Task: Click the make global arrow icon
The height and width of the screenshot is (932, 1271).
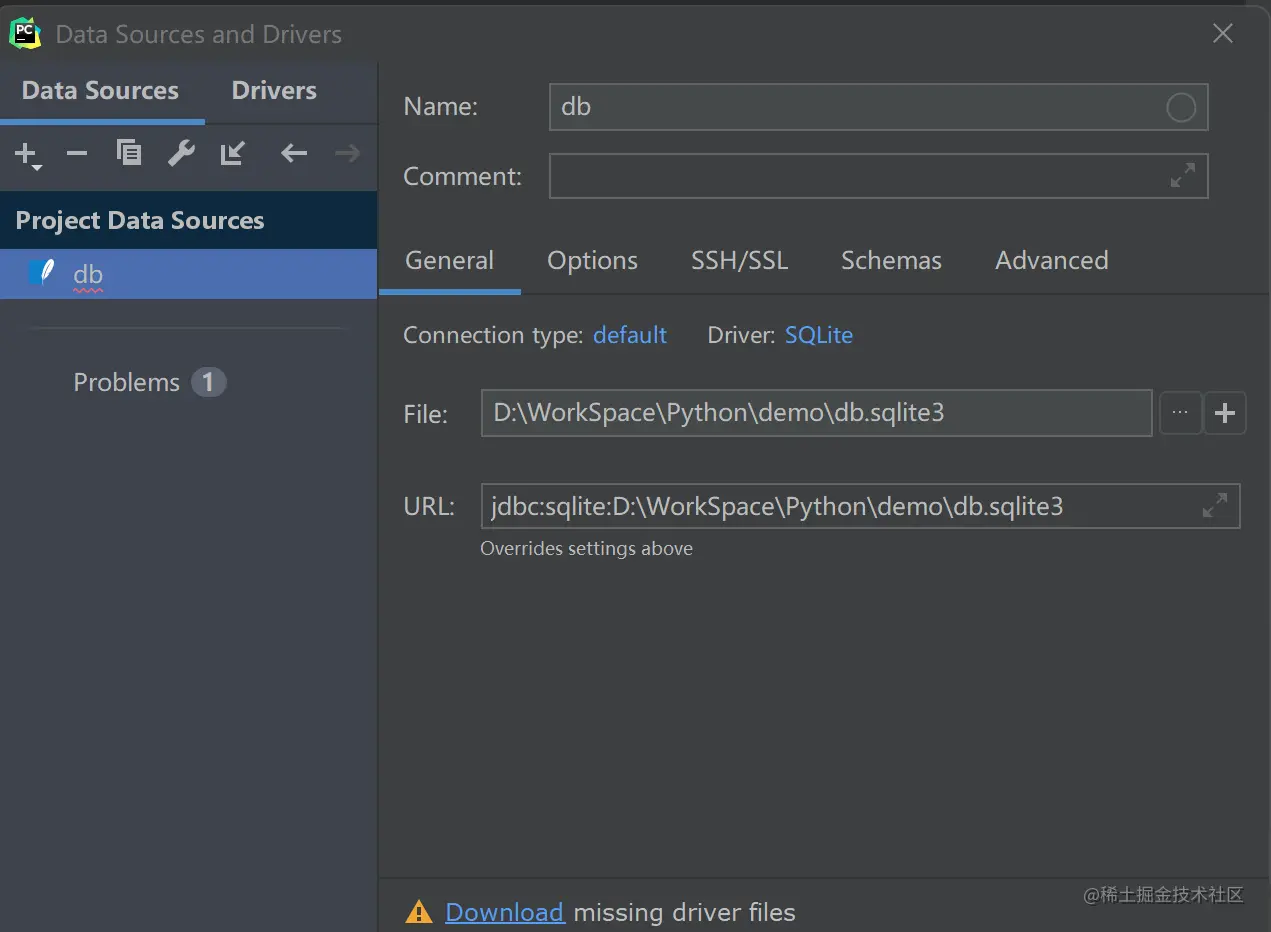Action: click(x=233, y=153)
